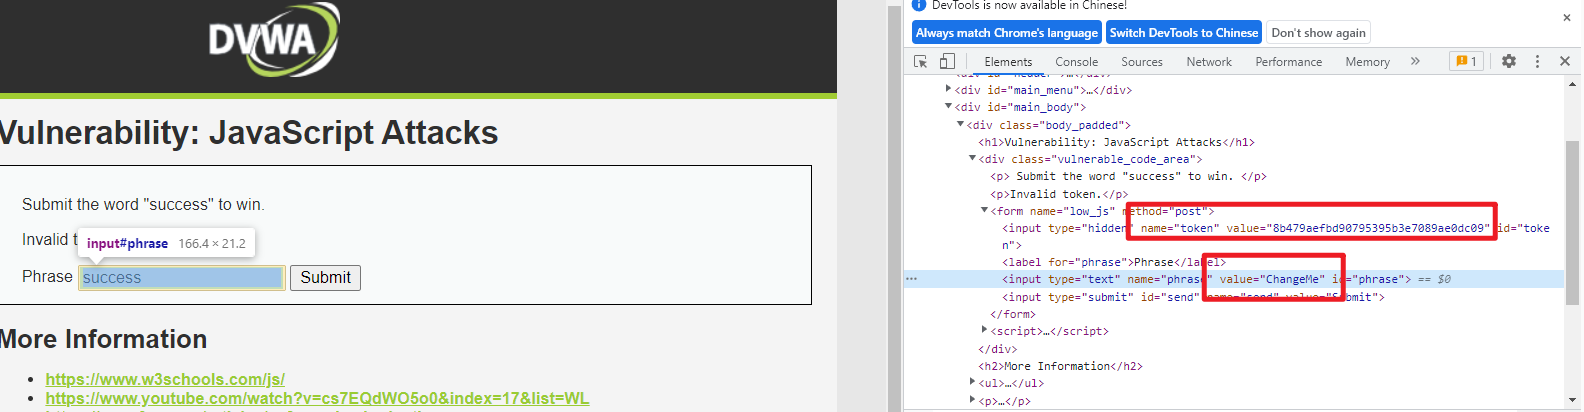Focus the Phrase text input
Viewport: 1584px width, 412px height.
point(182,278)
